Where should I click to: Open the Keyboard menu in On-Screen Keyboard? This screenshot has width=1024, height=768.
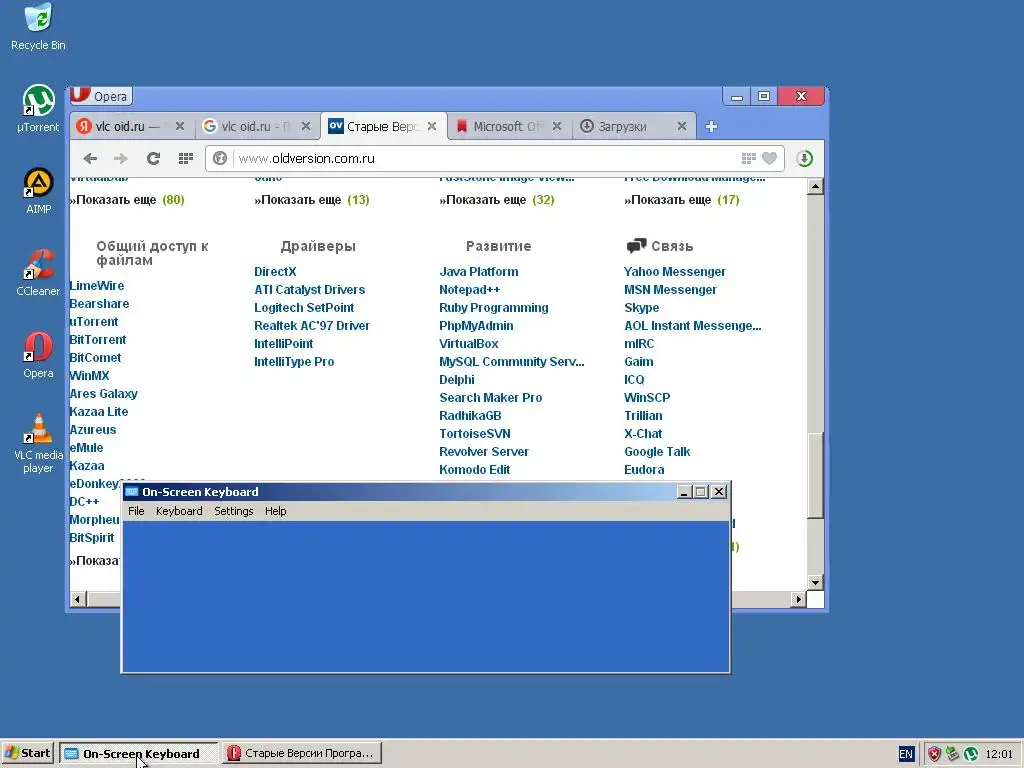point(179,511)
